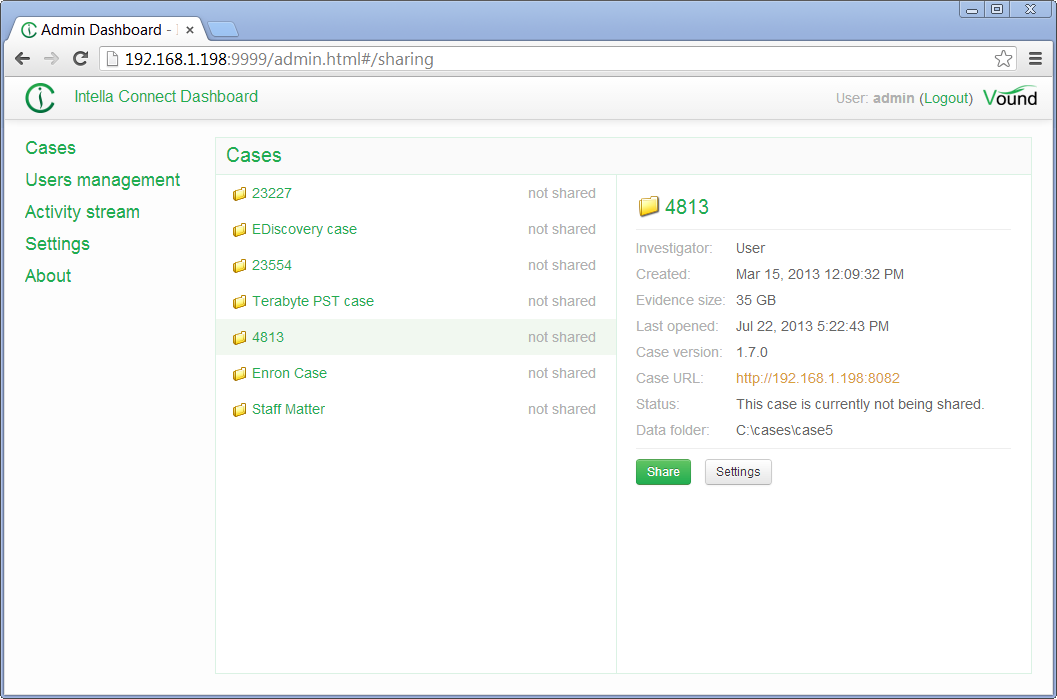Click the browser address bar
1057x699 pixels.
click(x=550, y=59)
